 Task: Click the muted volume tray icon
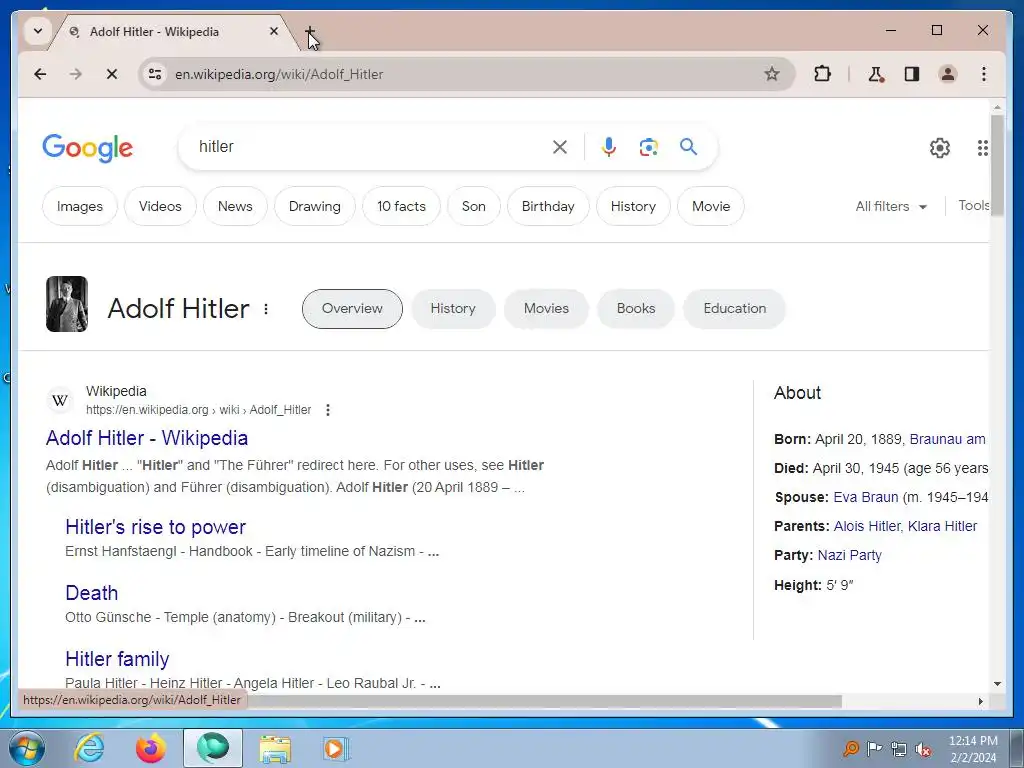coord(923,749)
